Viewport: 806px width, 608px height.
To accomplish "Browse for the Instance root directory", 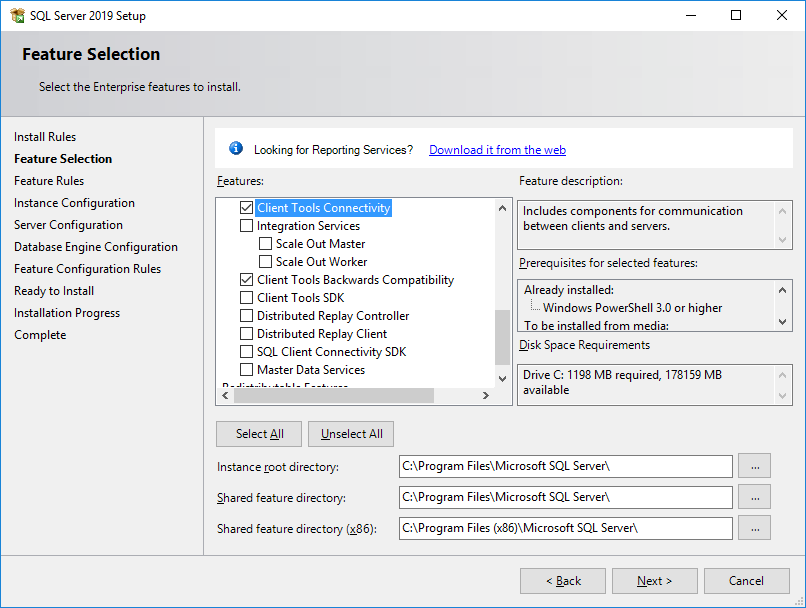I will [754, 466].
